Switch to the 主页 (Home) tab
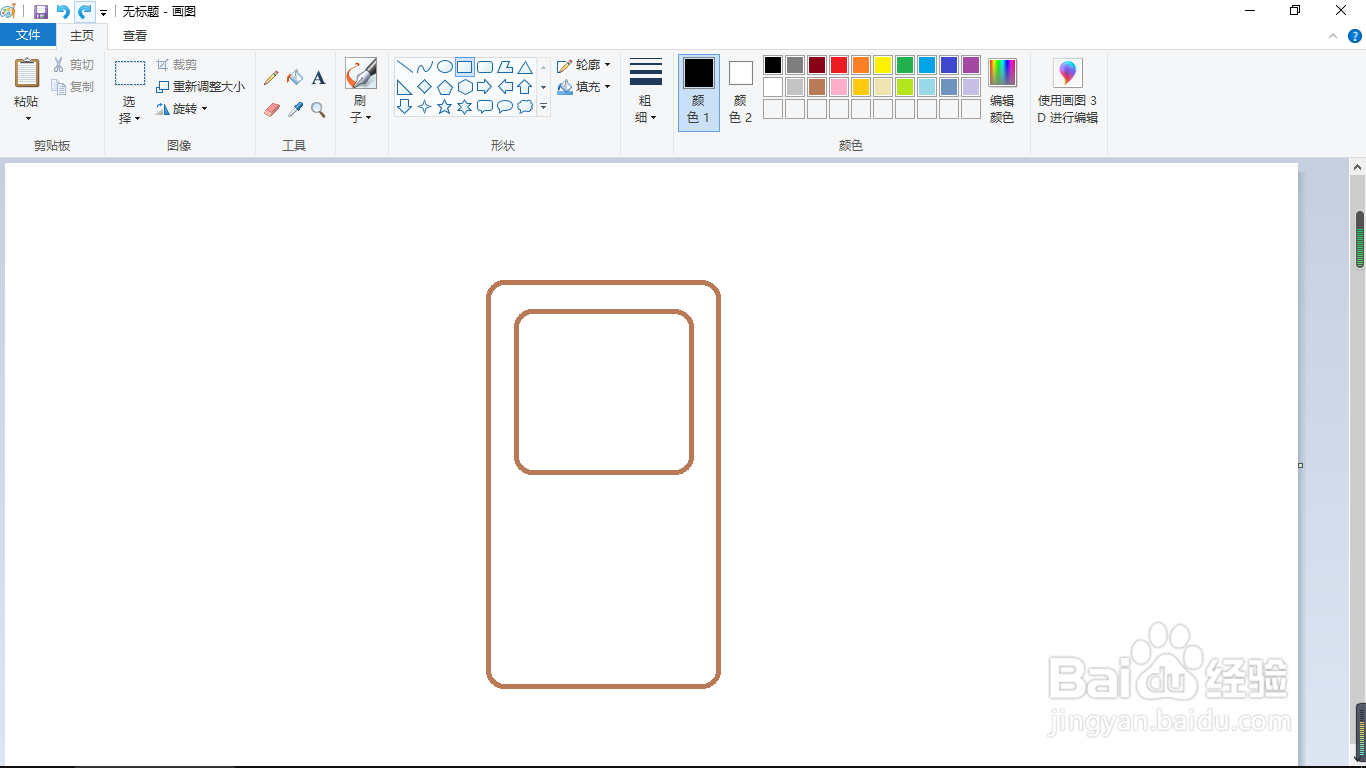Screen dimensions: 1366x768 point(82,35)
